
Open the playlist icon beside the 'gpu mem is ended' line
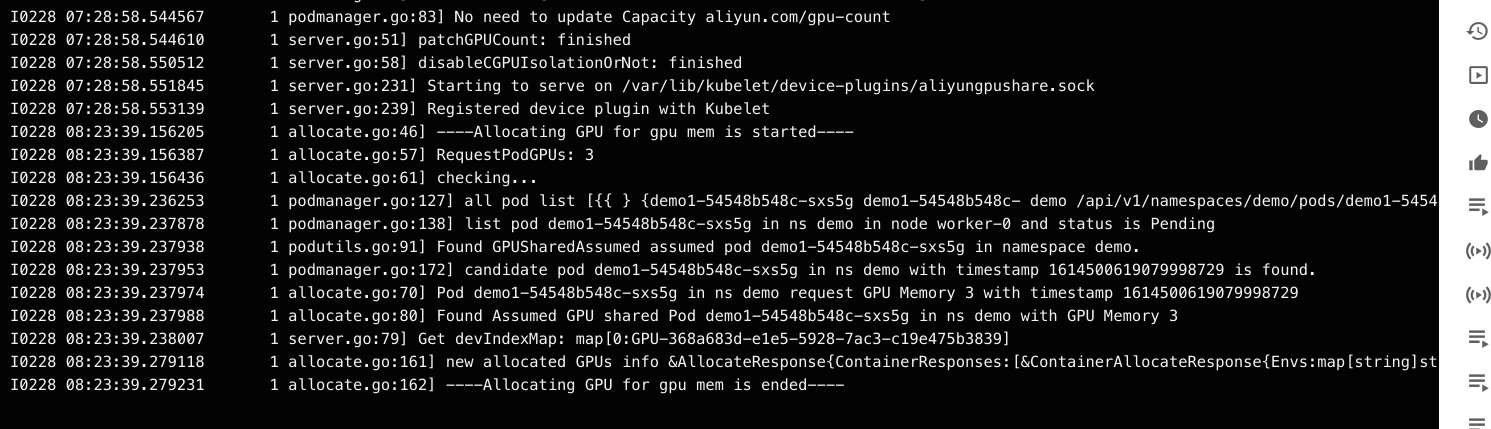point(1477,382)
